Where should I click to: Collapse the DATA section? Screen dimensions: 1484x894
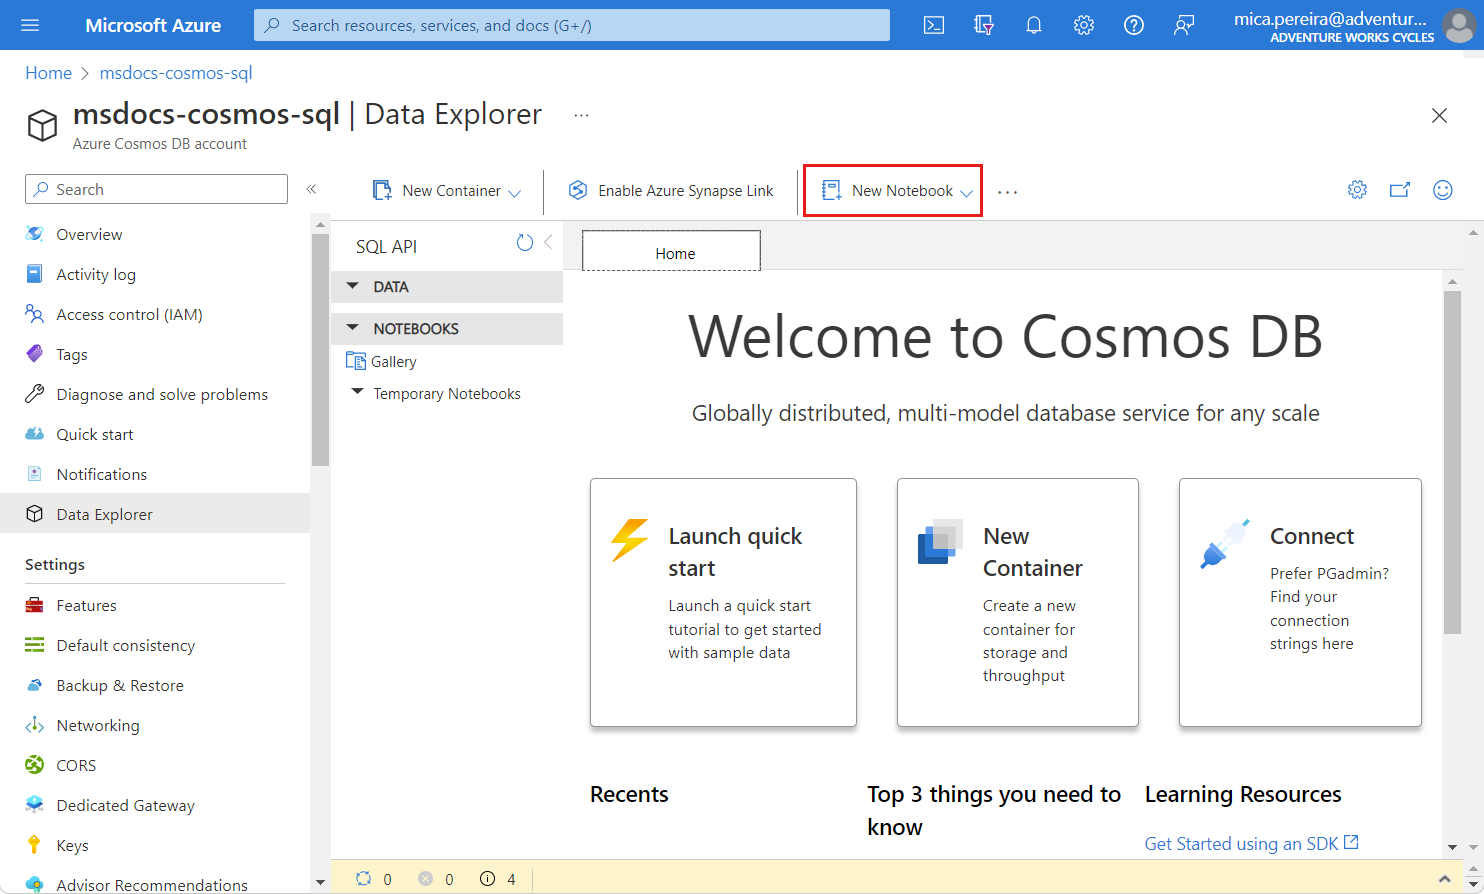click(x=352, y=286)
